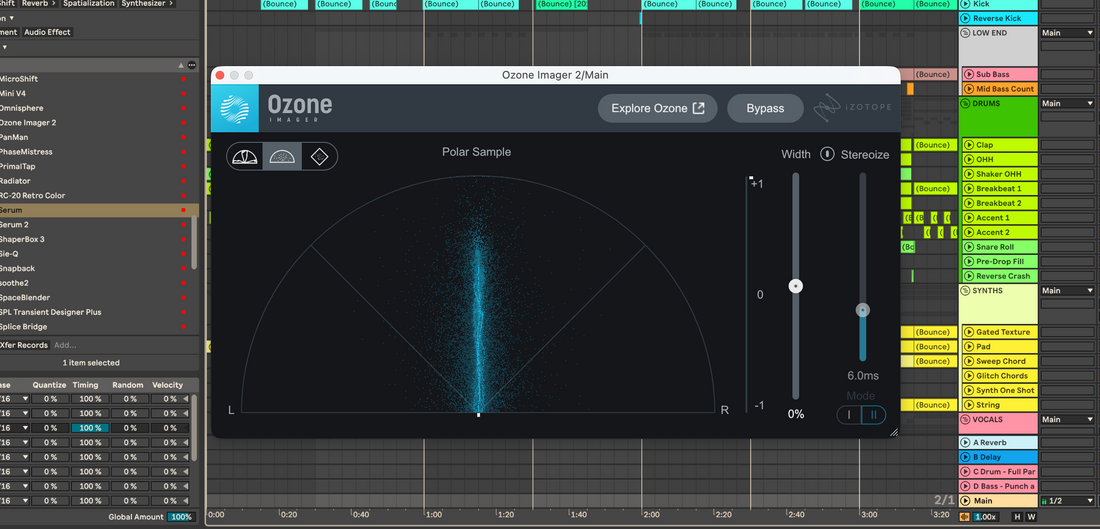This screenshot has width=1100, height=529.
Task: Open the DRUMS output Main dropdown
Action: 1068,104
